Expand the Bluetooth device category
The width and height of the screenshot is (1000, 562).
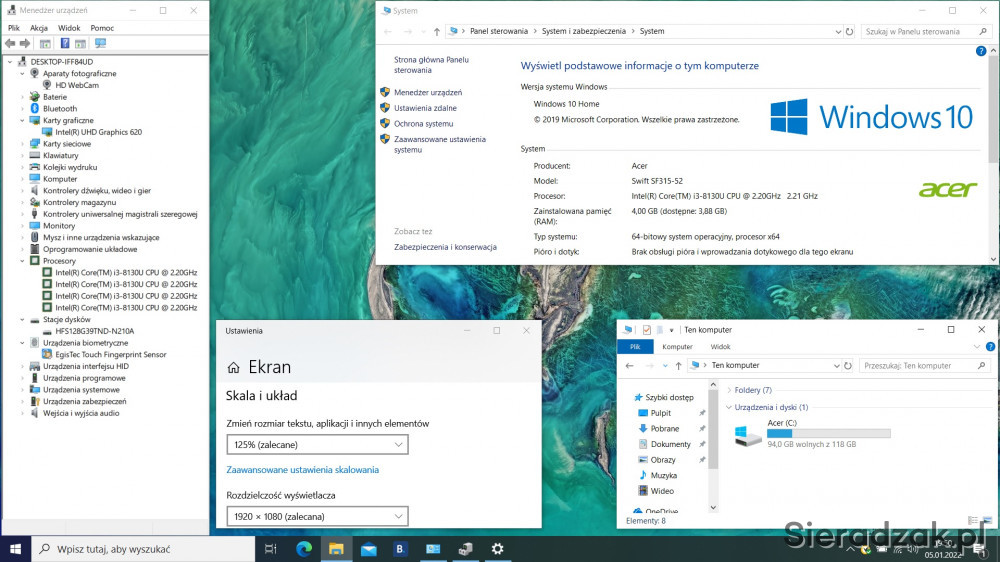22,109
